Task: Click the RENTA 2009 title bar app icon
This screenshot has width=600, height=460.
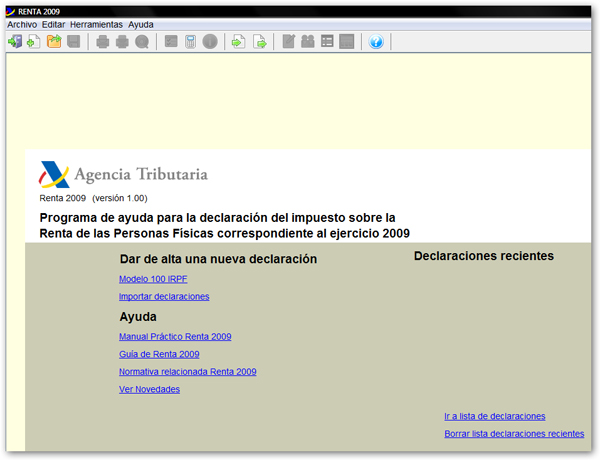Action: 11,11
